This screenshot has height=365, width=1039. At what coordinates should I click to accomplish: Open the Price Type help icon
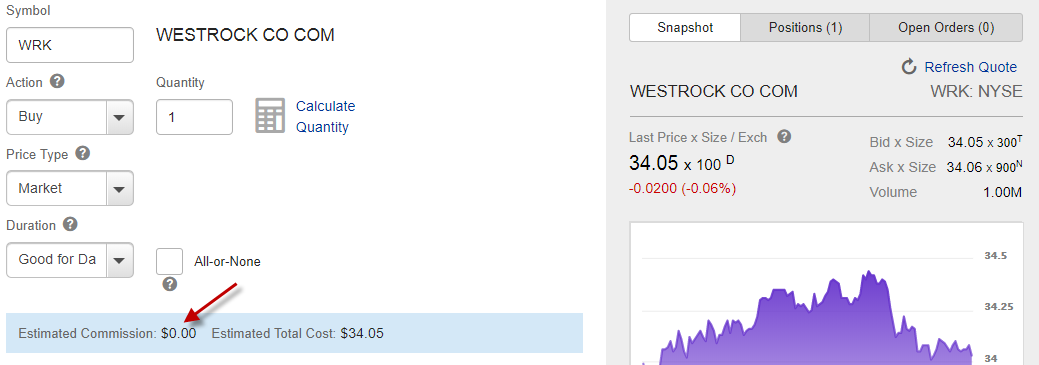pos(83,153)
